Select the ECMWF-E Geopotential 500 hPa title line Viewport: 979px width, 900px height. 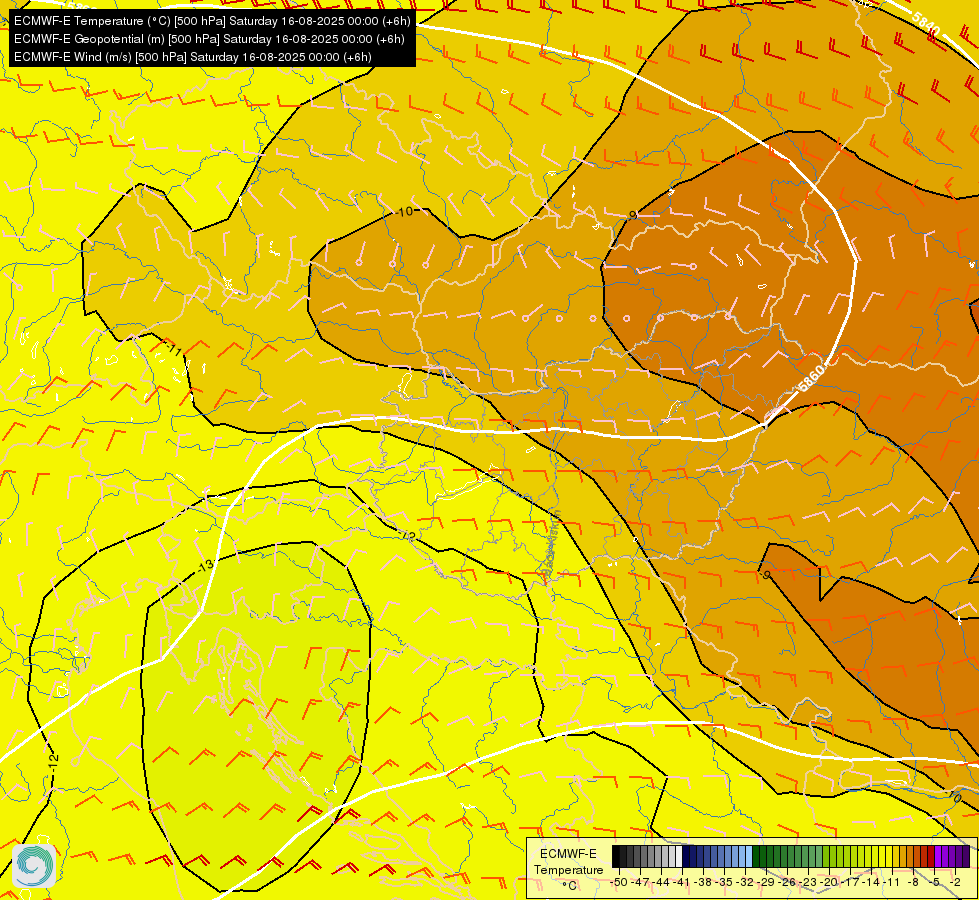(209, 39)
